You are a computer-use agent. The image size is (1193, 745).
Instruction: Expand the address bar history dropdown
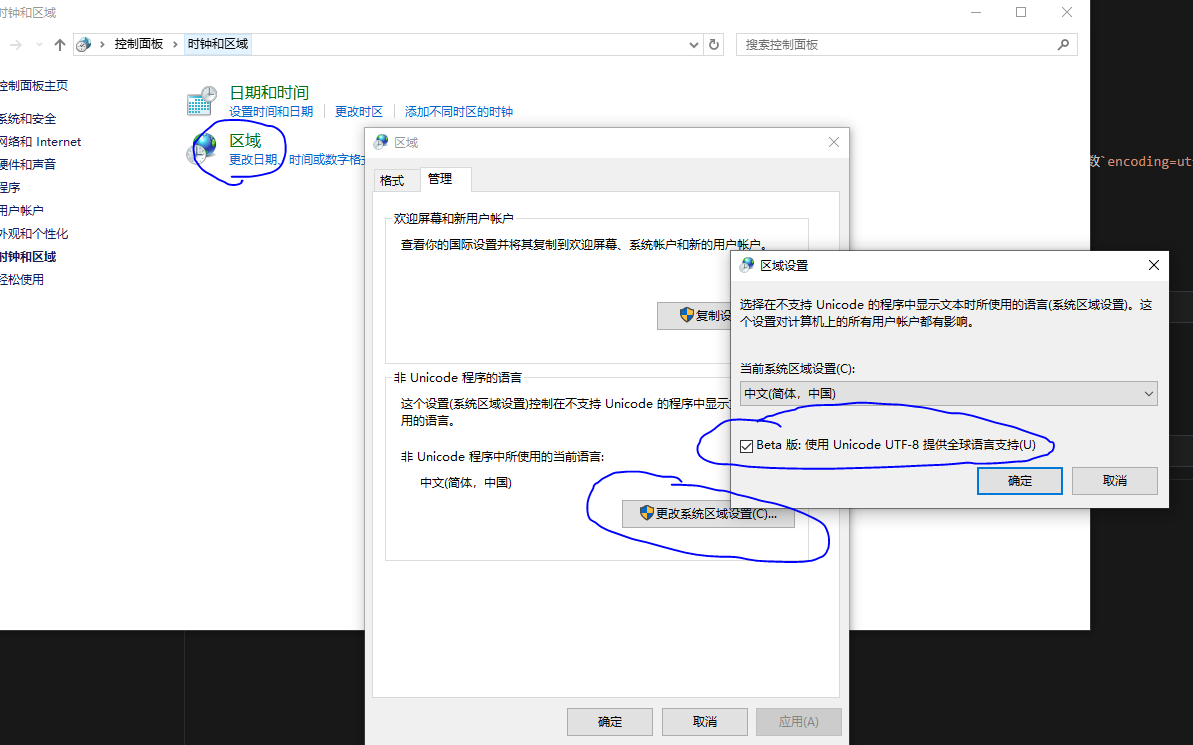click(693, 45)
